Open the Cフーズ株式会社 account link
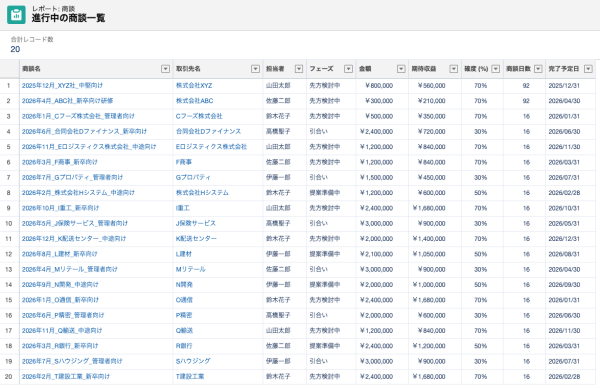This screenshot has height=388, width=600. (199, 116)
